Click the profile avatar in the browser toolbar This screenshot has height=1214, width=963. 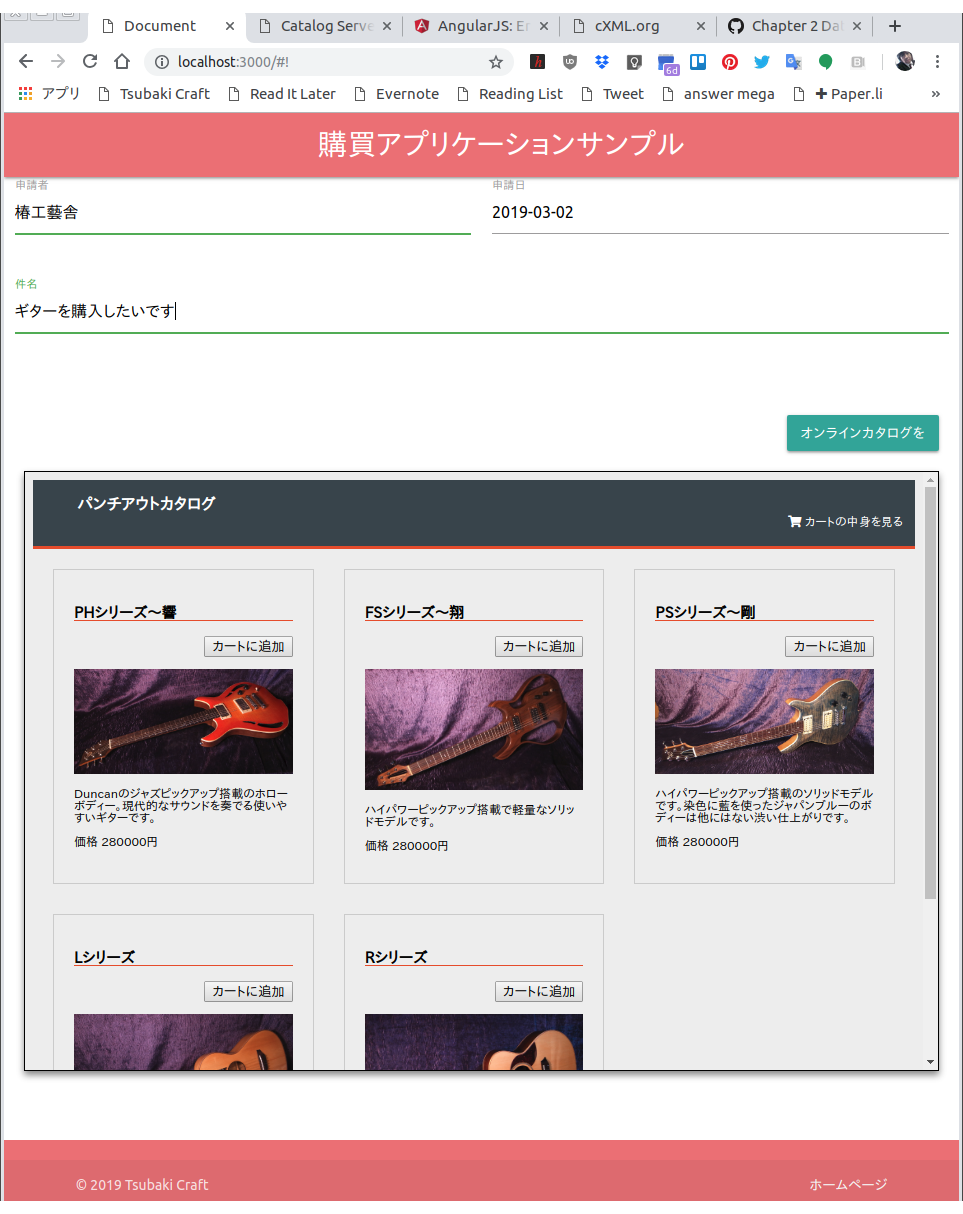click(x=905, y=61)
